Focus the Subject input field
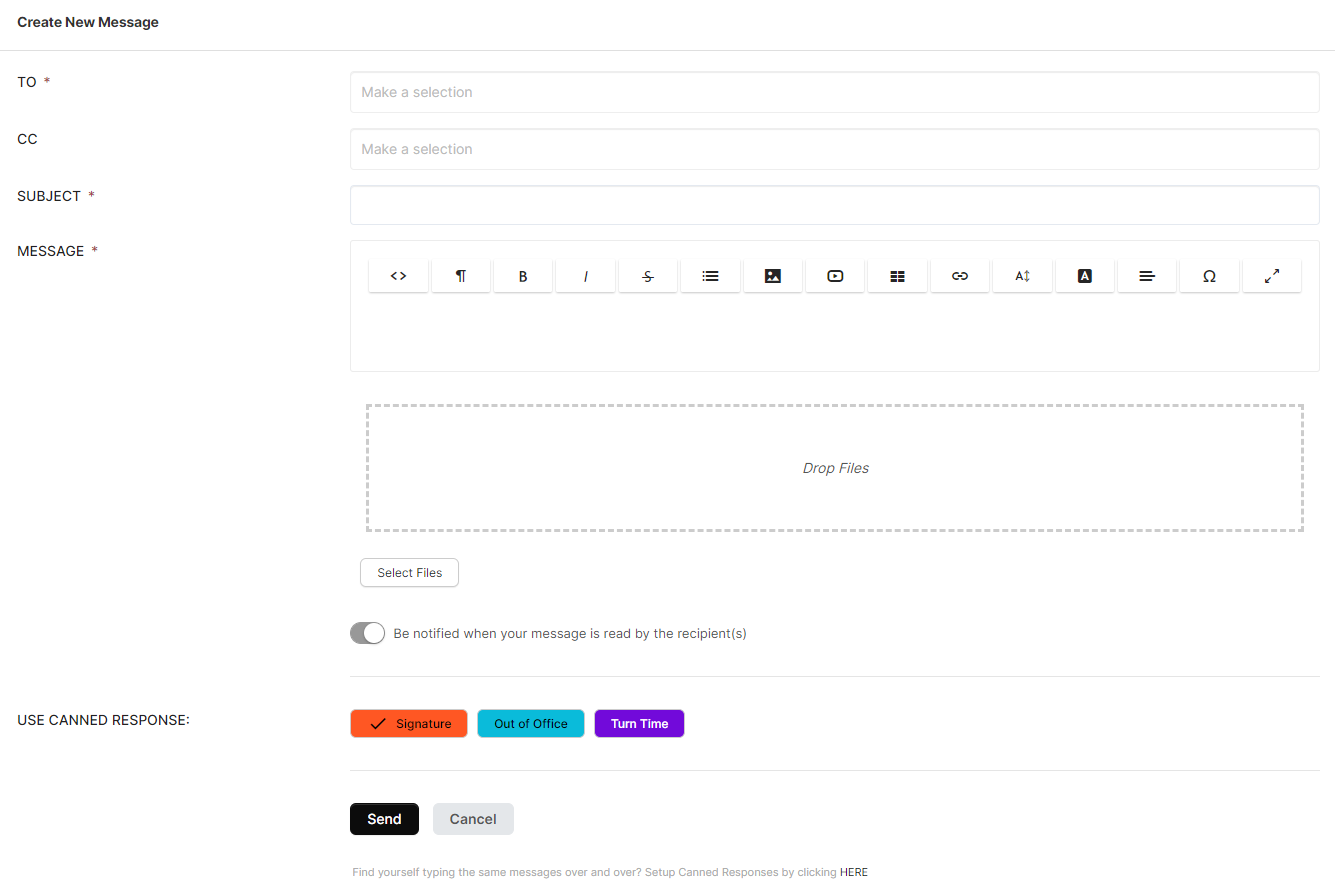The height and width of the screenshot is (894, 1335). coord(834,205)
